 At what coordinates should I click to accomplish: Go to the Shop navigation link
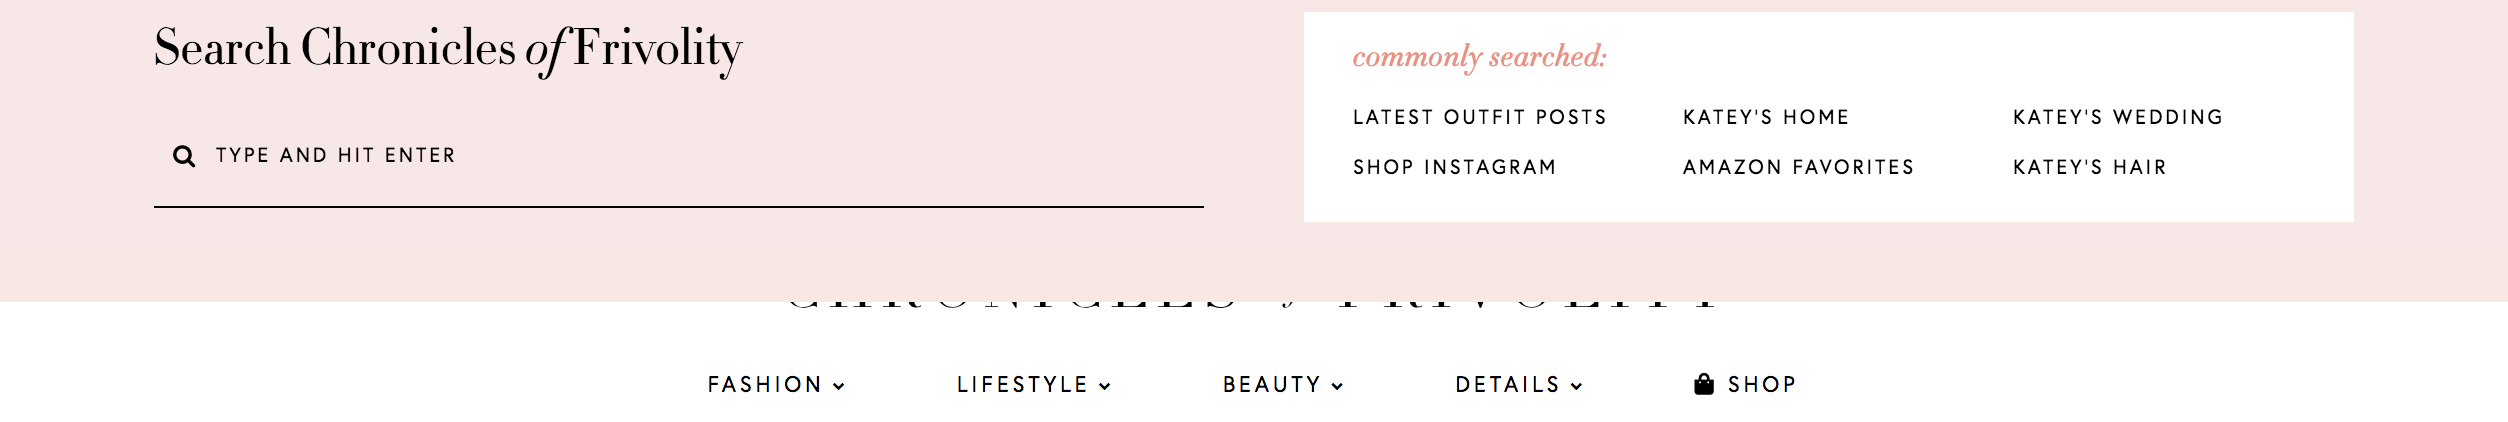[1762, 385]
